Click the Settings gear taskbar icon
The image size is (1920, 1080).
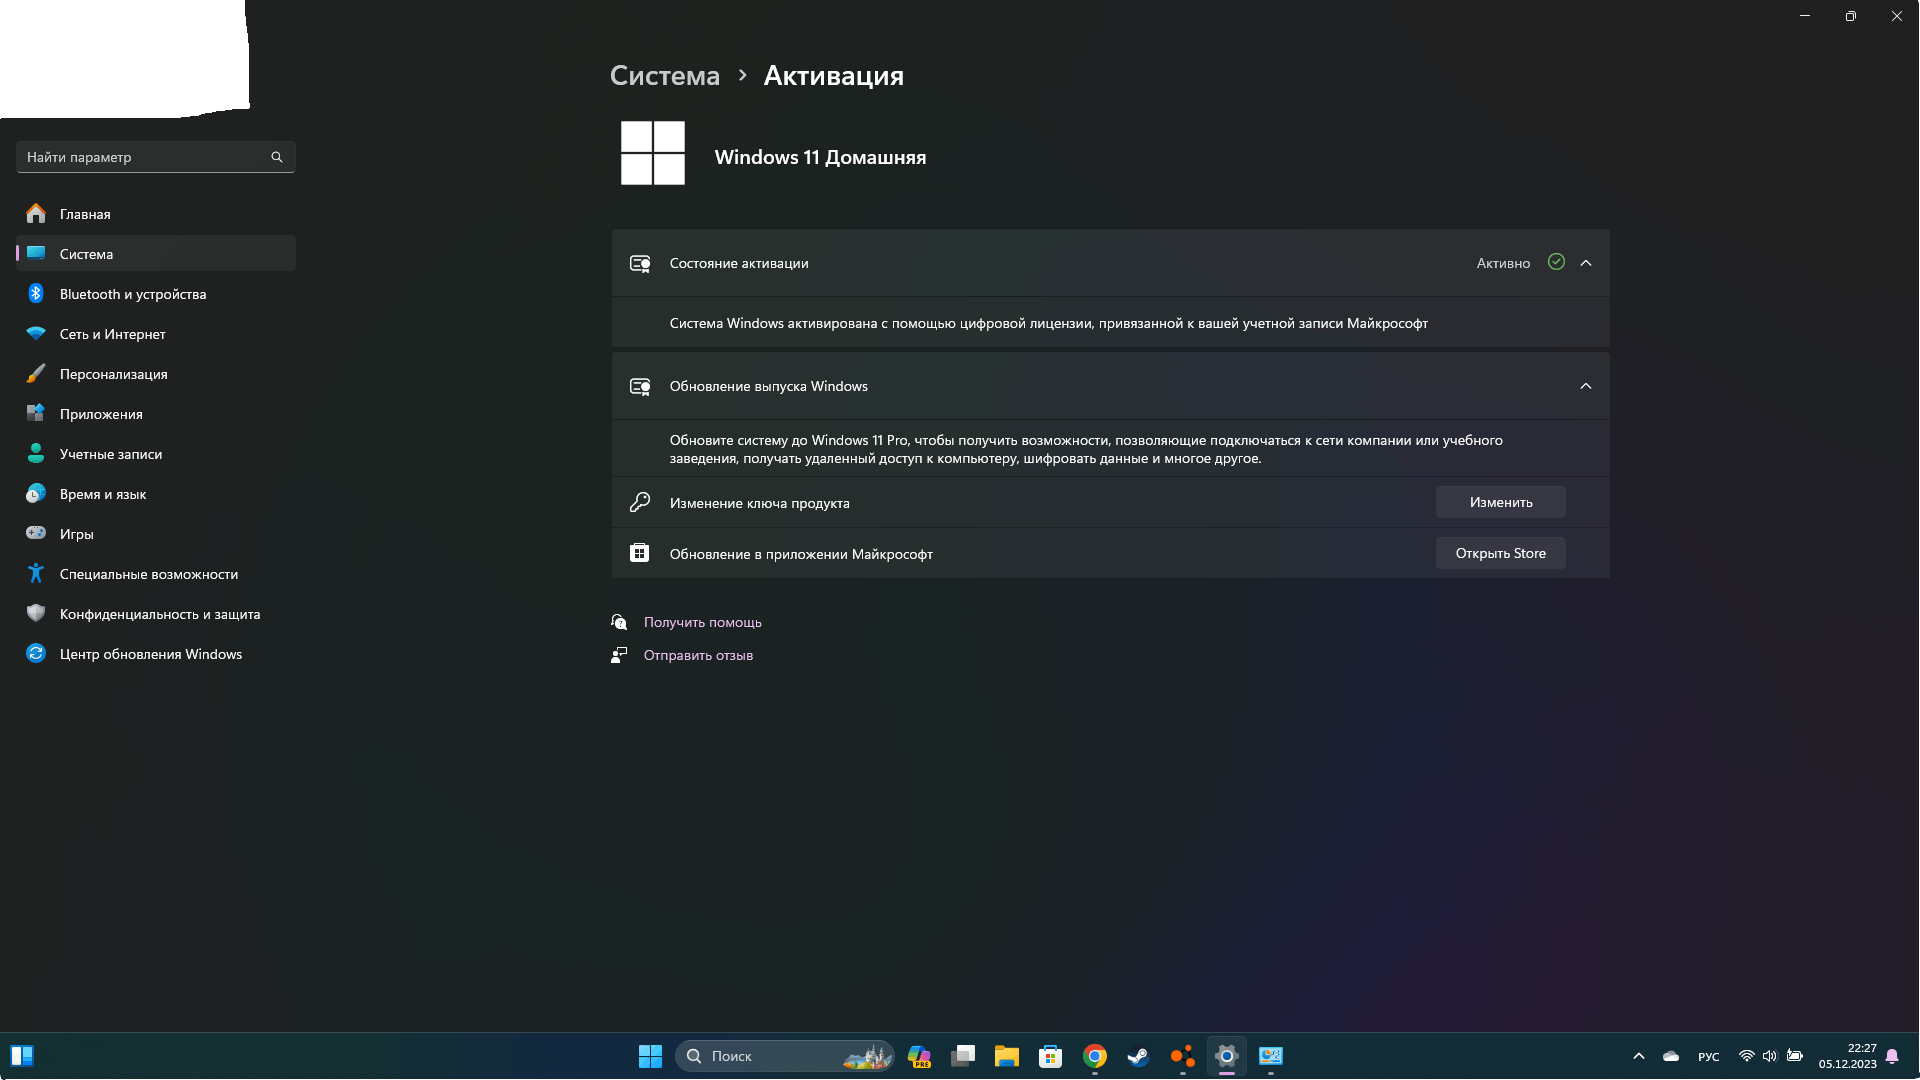[1227, 1056]
